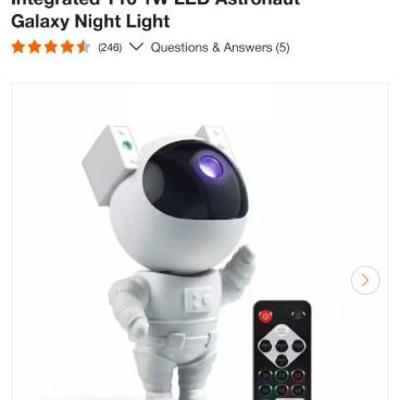Screen dimensions: 400x400
Task: Click the half-filled fifth rating star
Action: pyautogui.click(x=83, y=47)
